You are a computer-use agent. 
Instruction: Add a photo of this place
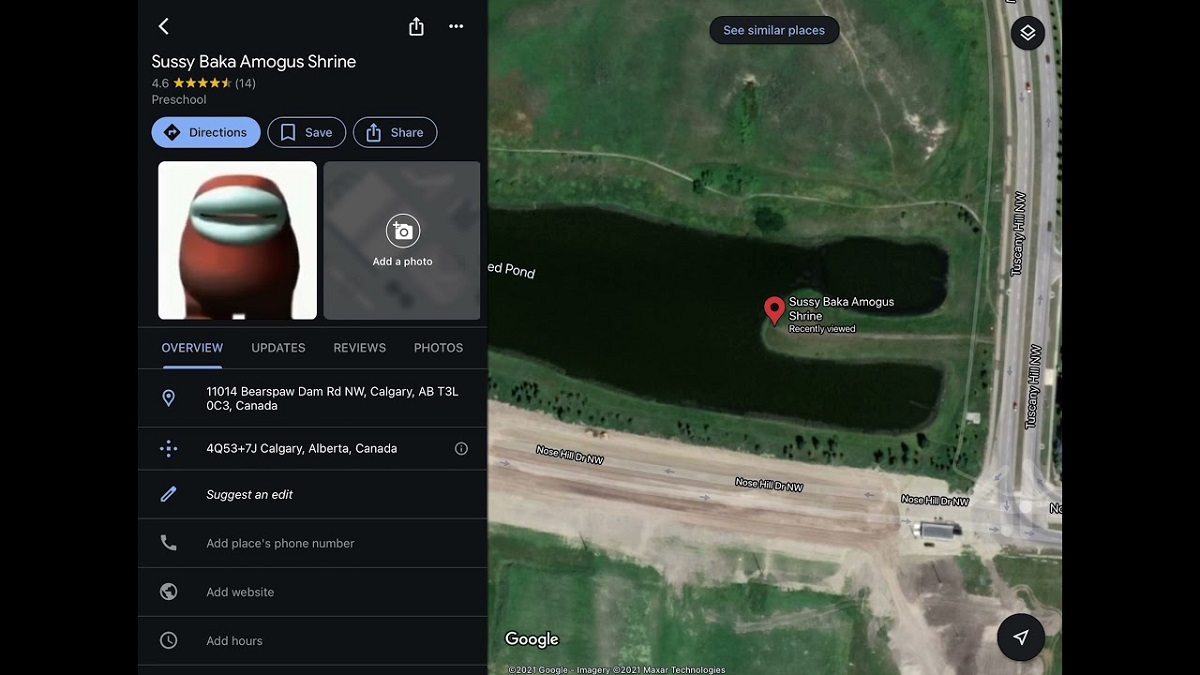[402, 241]
